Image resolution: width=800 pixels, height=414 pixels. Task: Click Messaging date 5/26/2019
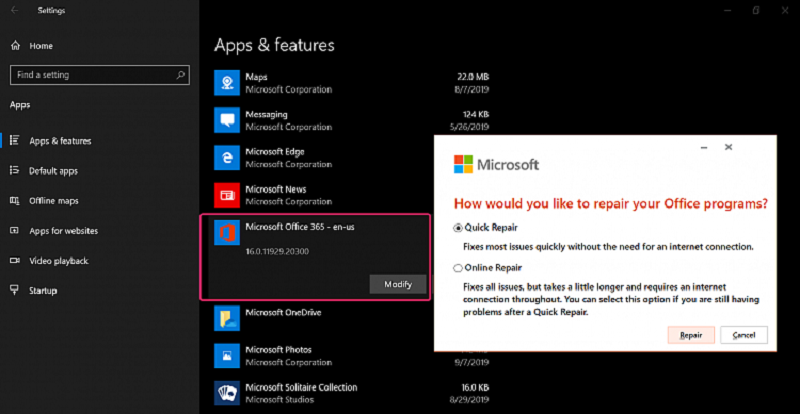click(471, 127)
